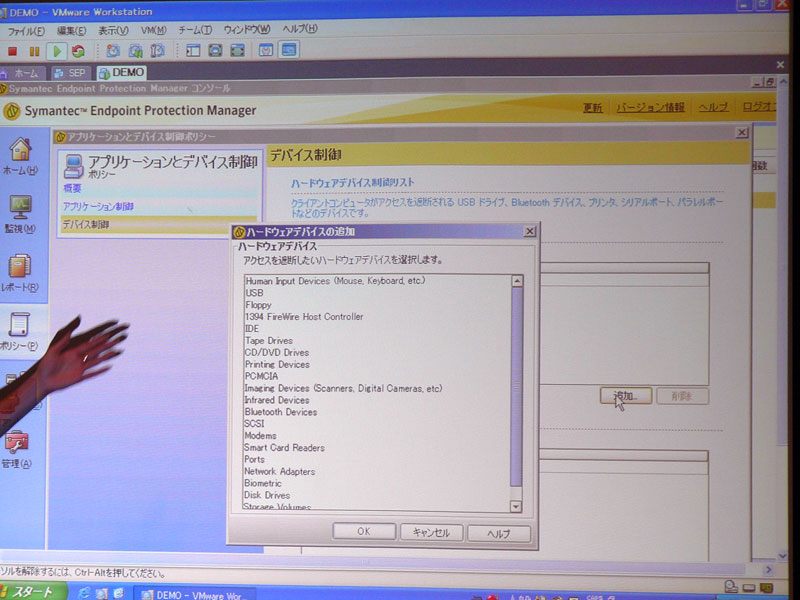This screenshot has width=800, height=600.
Task: Open the チーム(T) menu
Action: (195, 30)
